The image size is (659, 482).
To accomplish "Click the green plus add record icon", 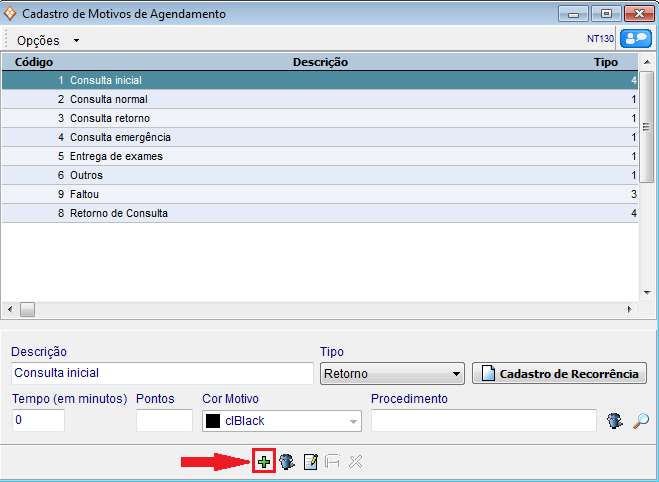I will pyautogui.click(x=264, y=461).
